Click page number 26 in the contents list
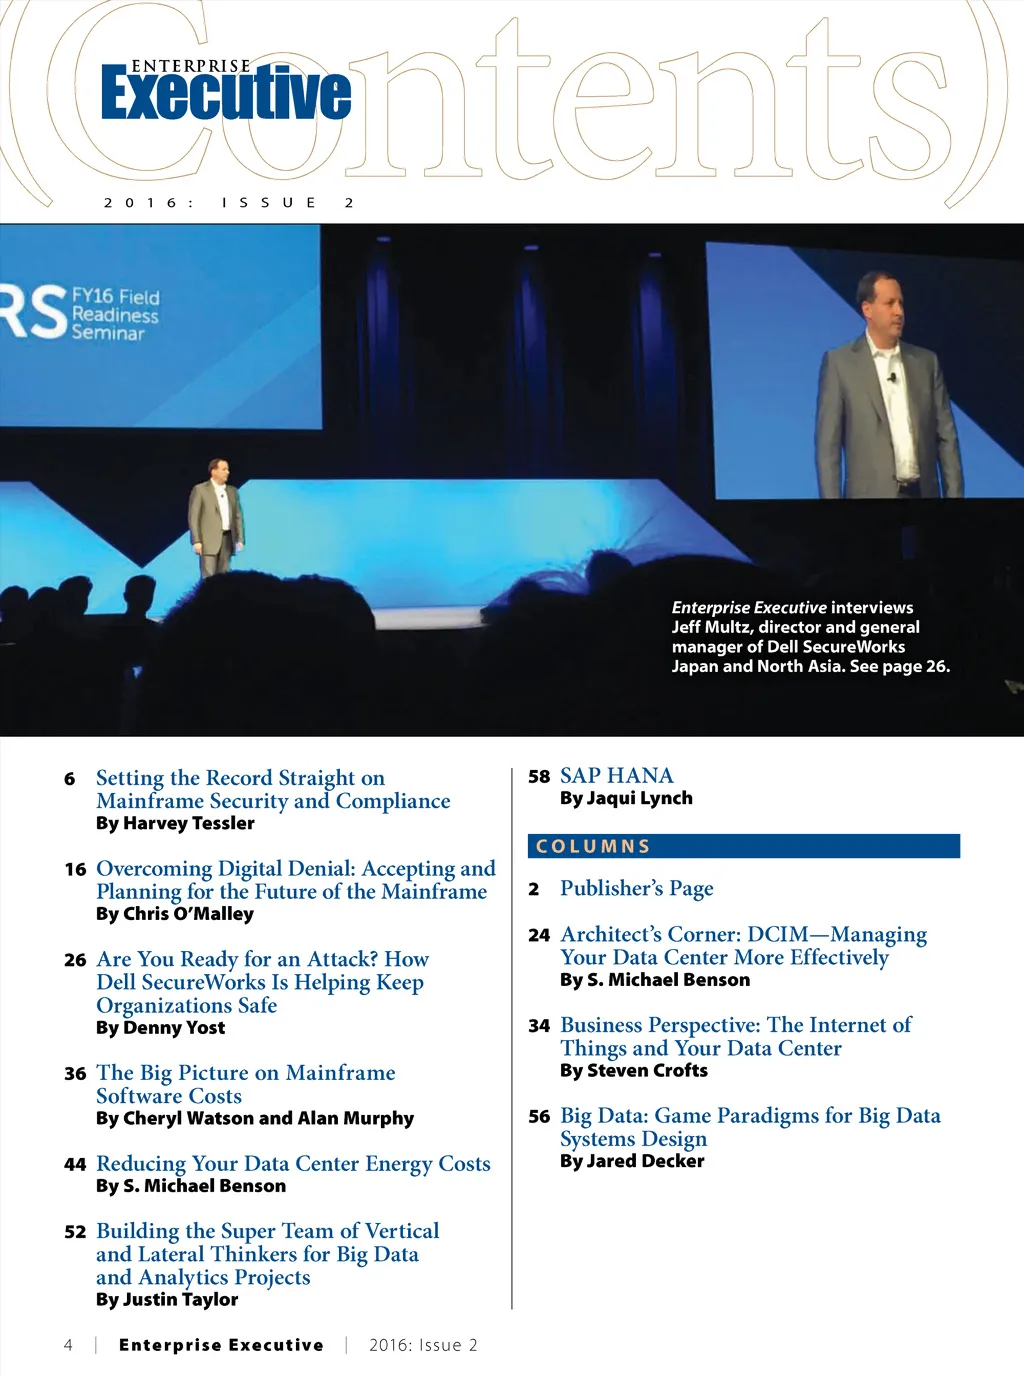1024x1376 pixels. coord(75,960)
